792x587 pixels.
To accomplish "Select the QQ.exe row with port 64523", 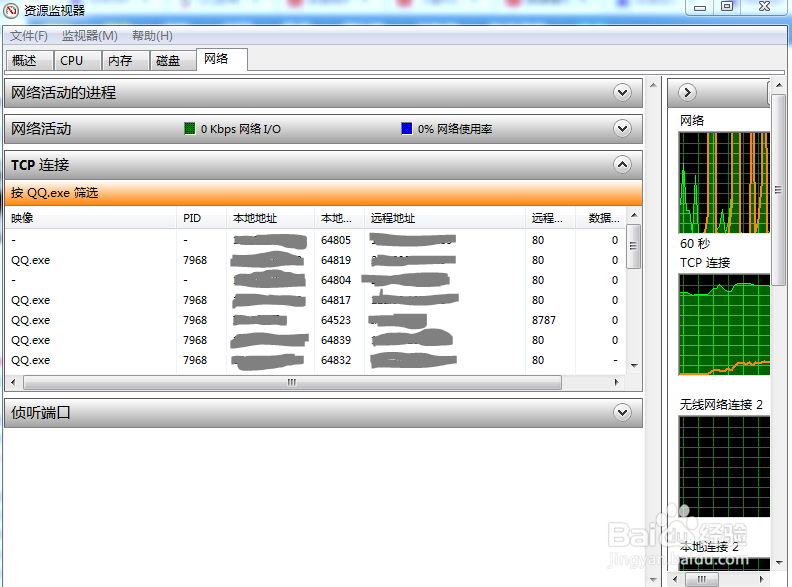I will pos(316,320).
